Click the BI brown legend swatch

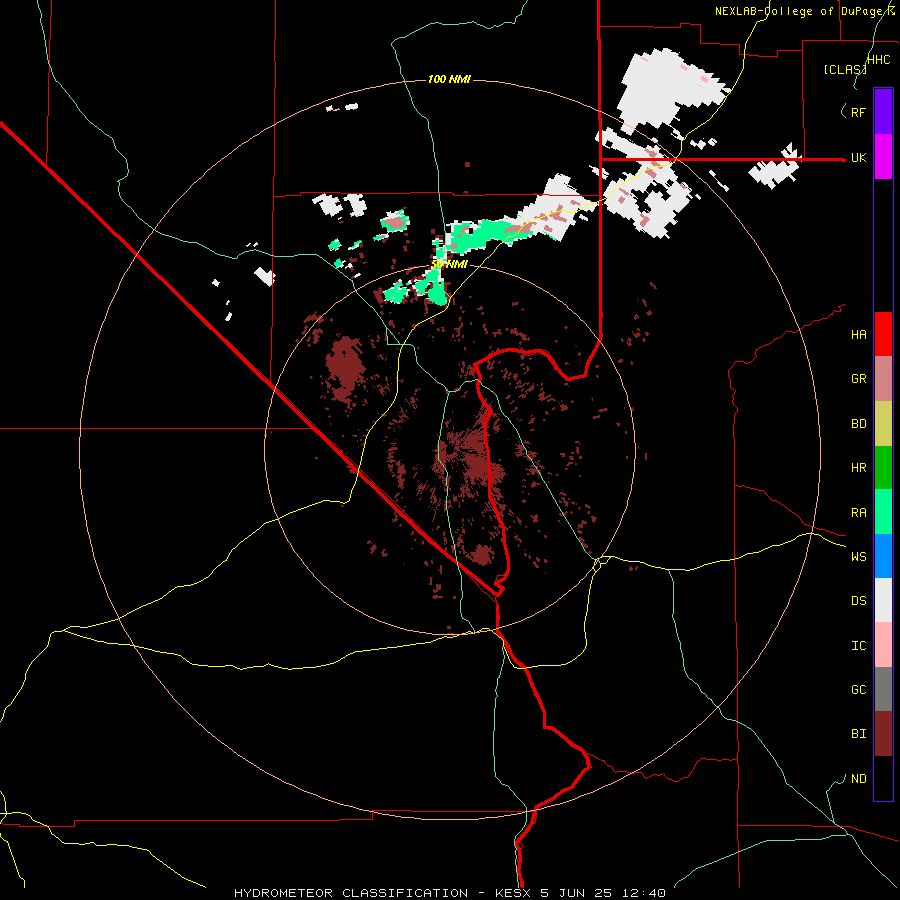883,734
